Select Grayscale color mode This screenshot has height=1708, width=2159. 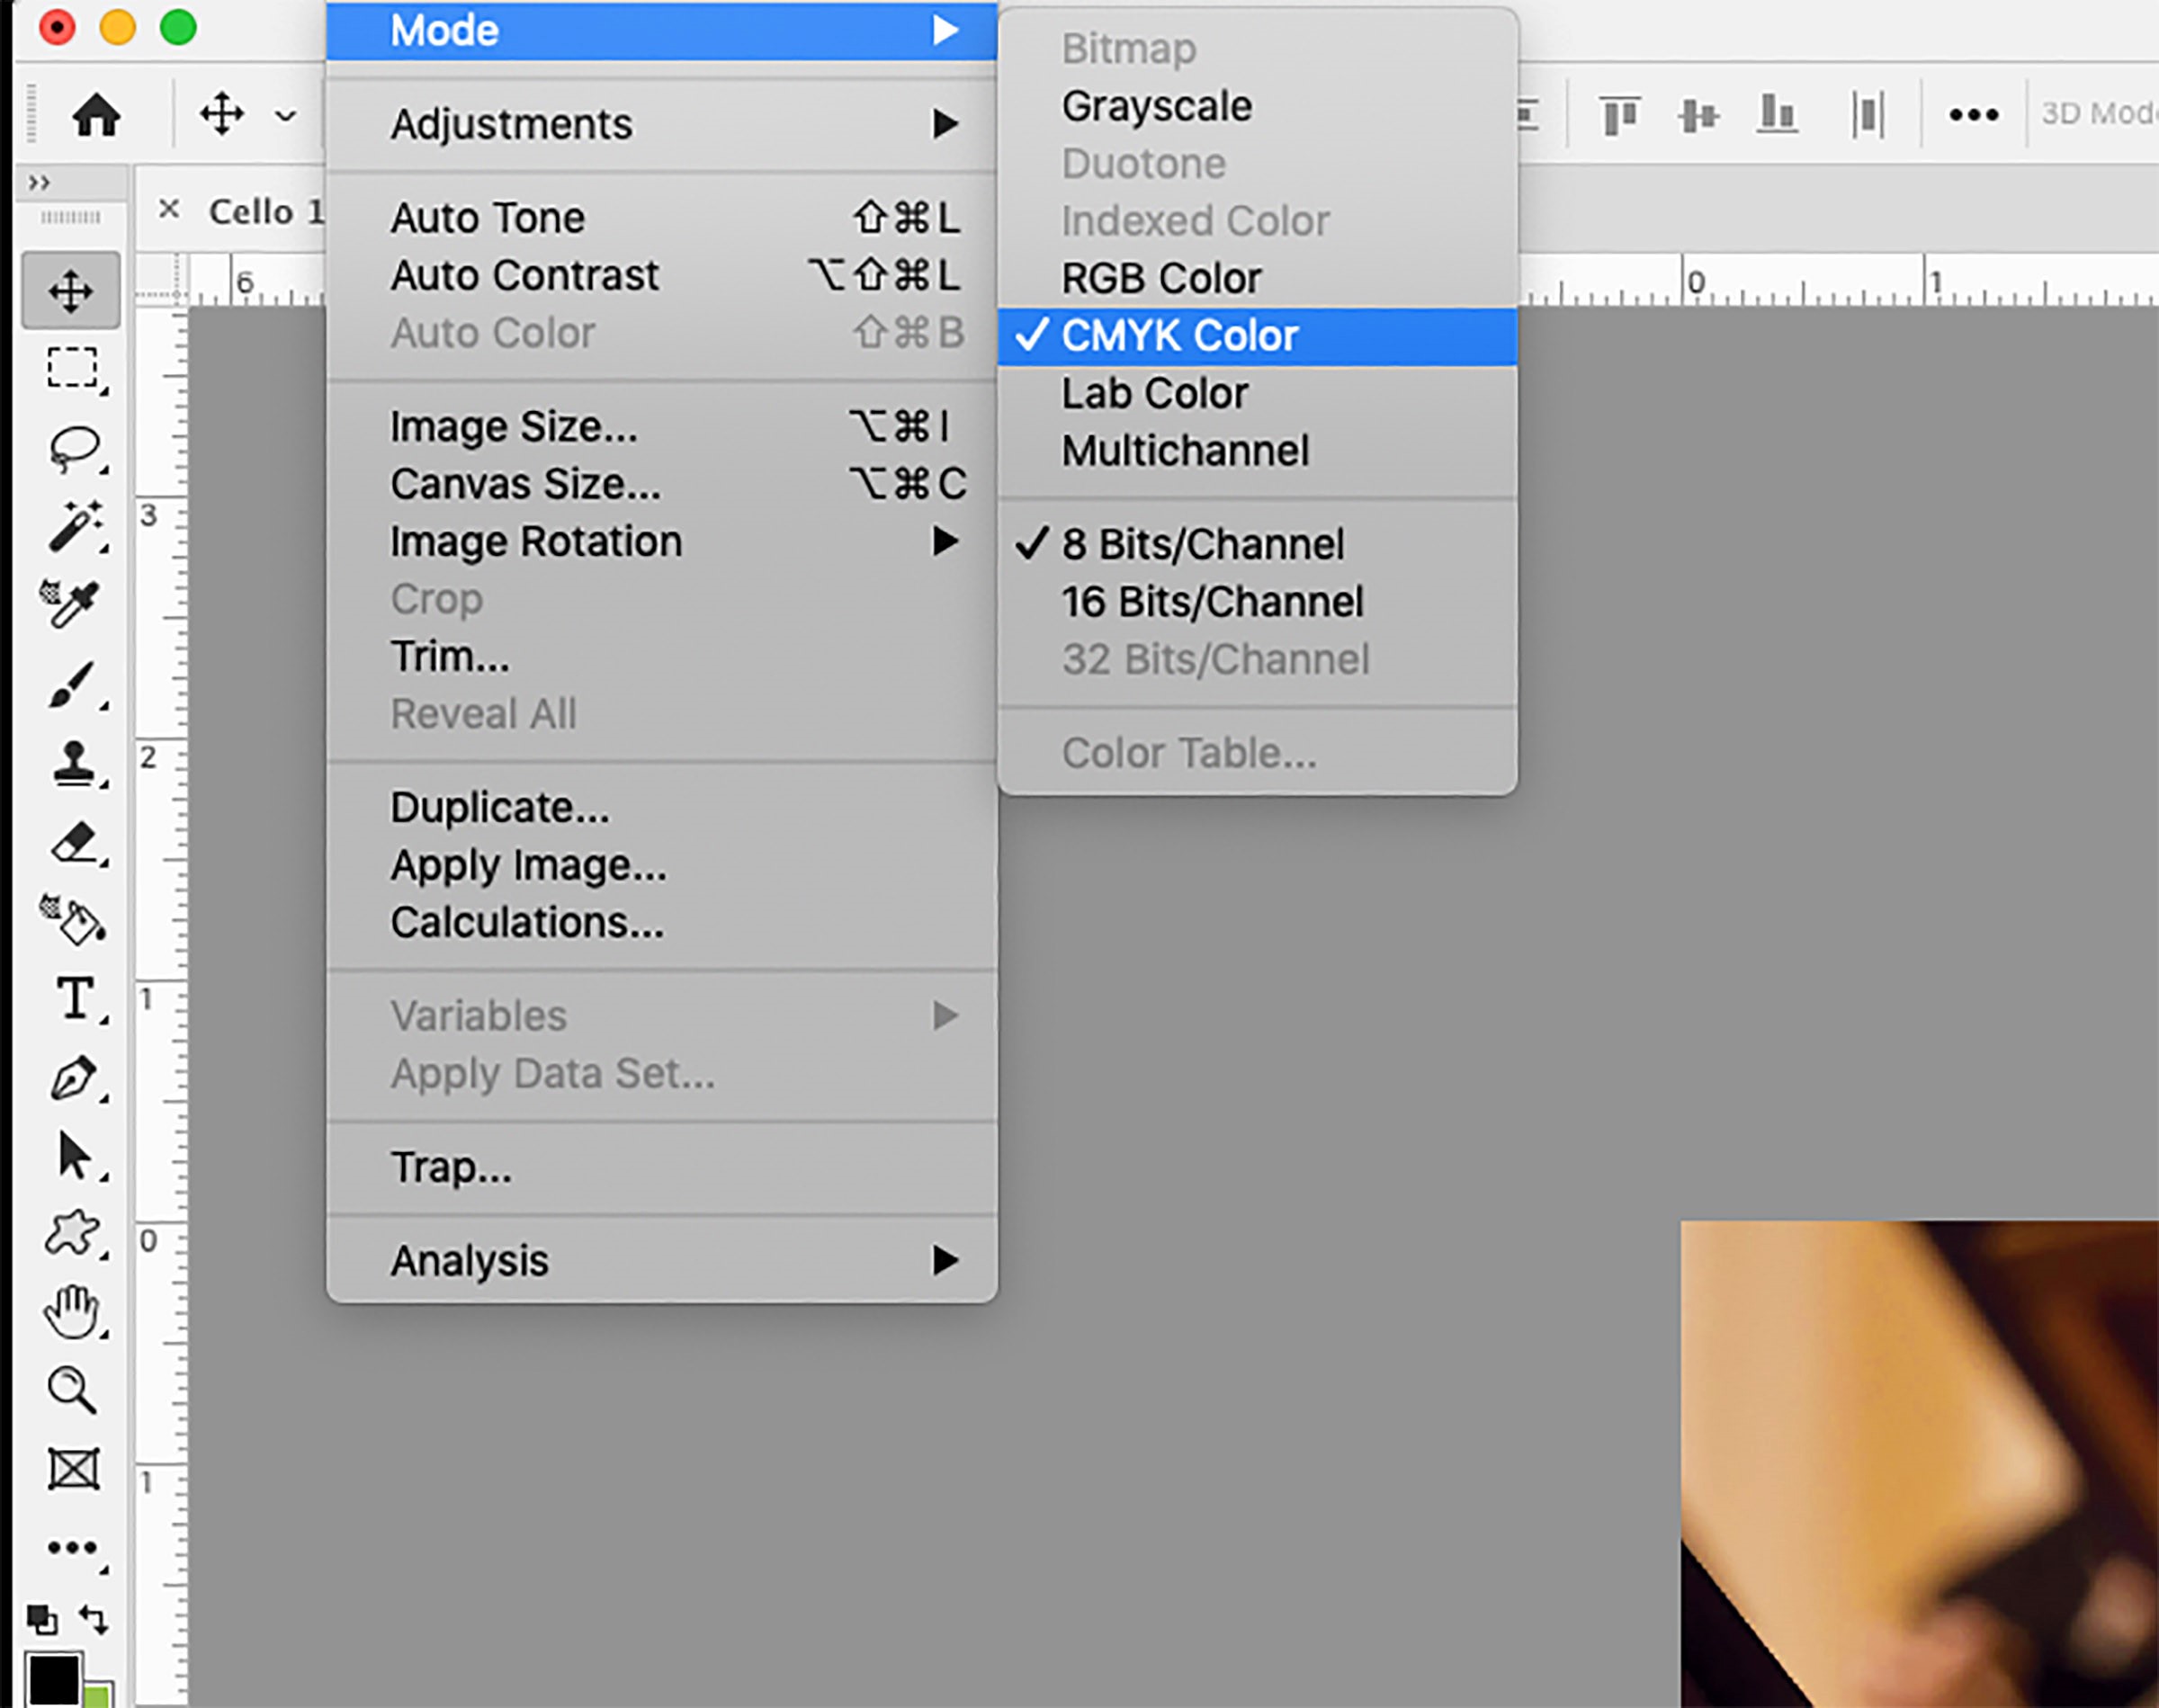pos(1155,106)
